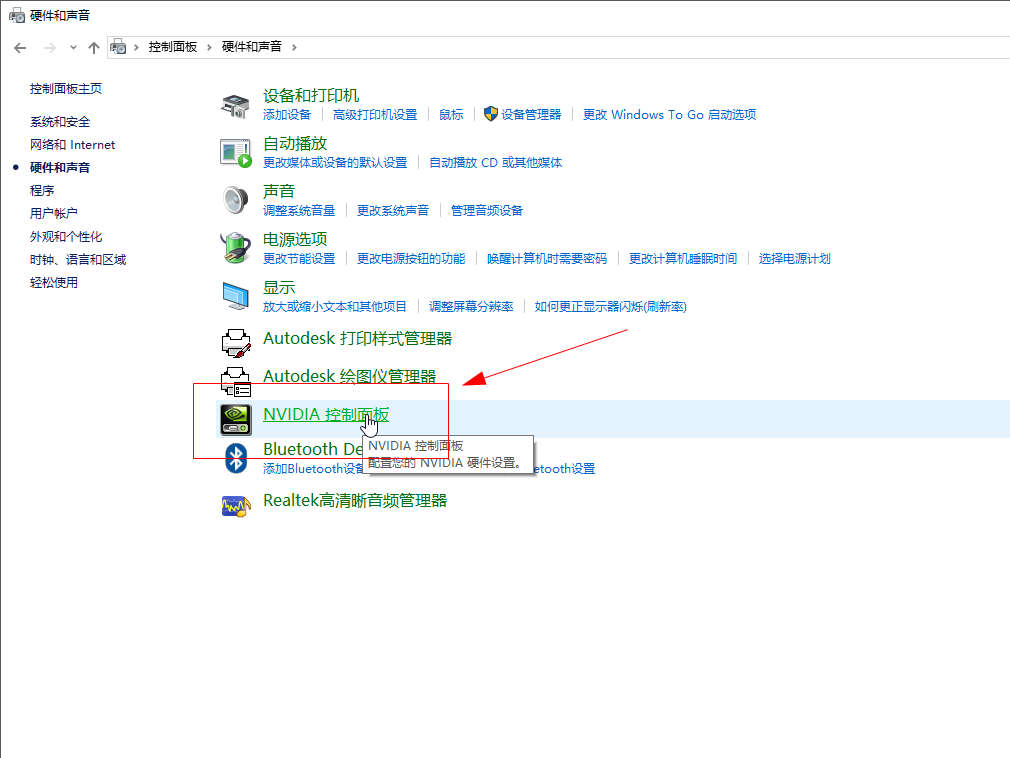Click 更改 Windows To Go 启动选项 link
This screenshot has width=1010, height=758.
(x=670, y=115)
